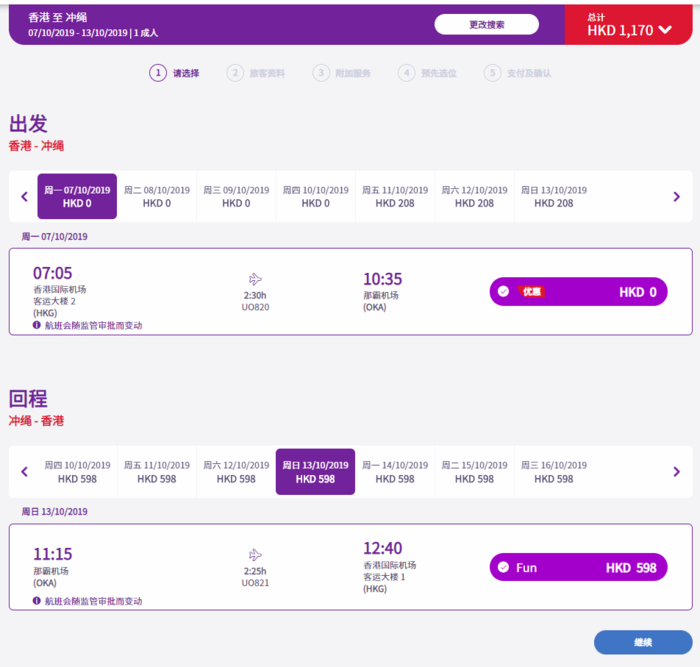The image size is (700, 667).
Task: Choose outbound date 周二 08/10/2019
Action: tap(156, 196)
